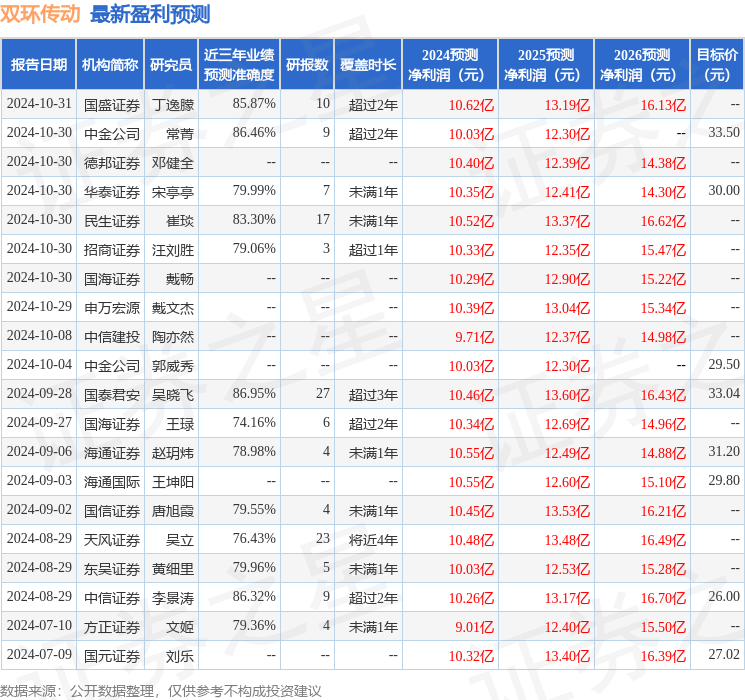Viewport: 745px width, 700px height.
Task: Click 2024 forecast 9.01亿
Action: pyautogui.click(x=475, y=627)
